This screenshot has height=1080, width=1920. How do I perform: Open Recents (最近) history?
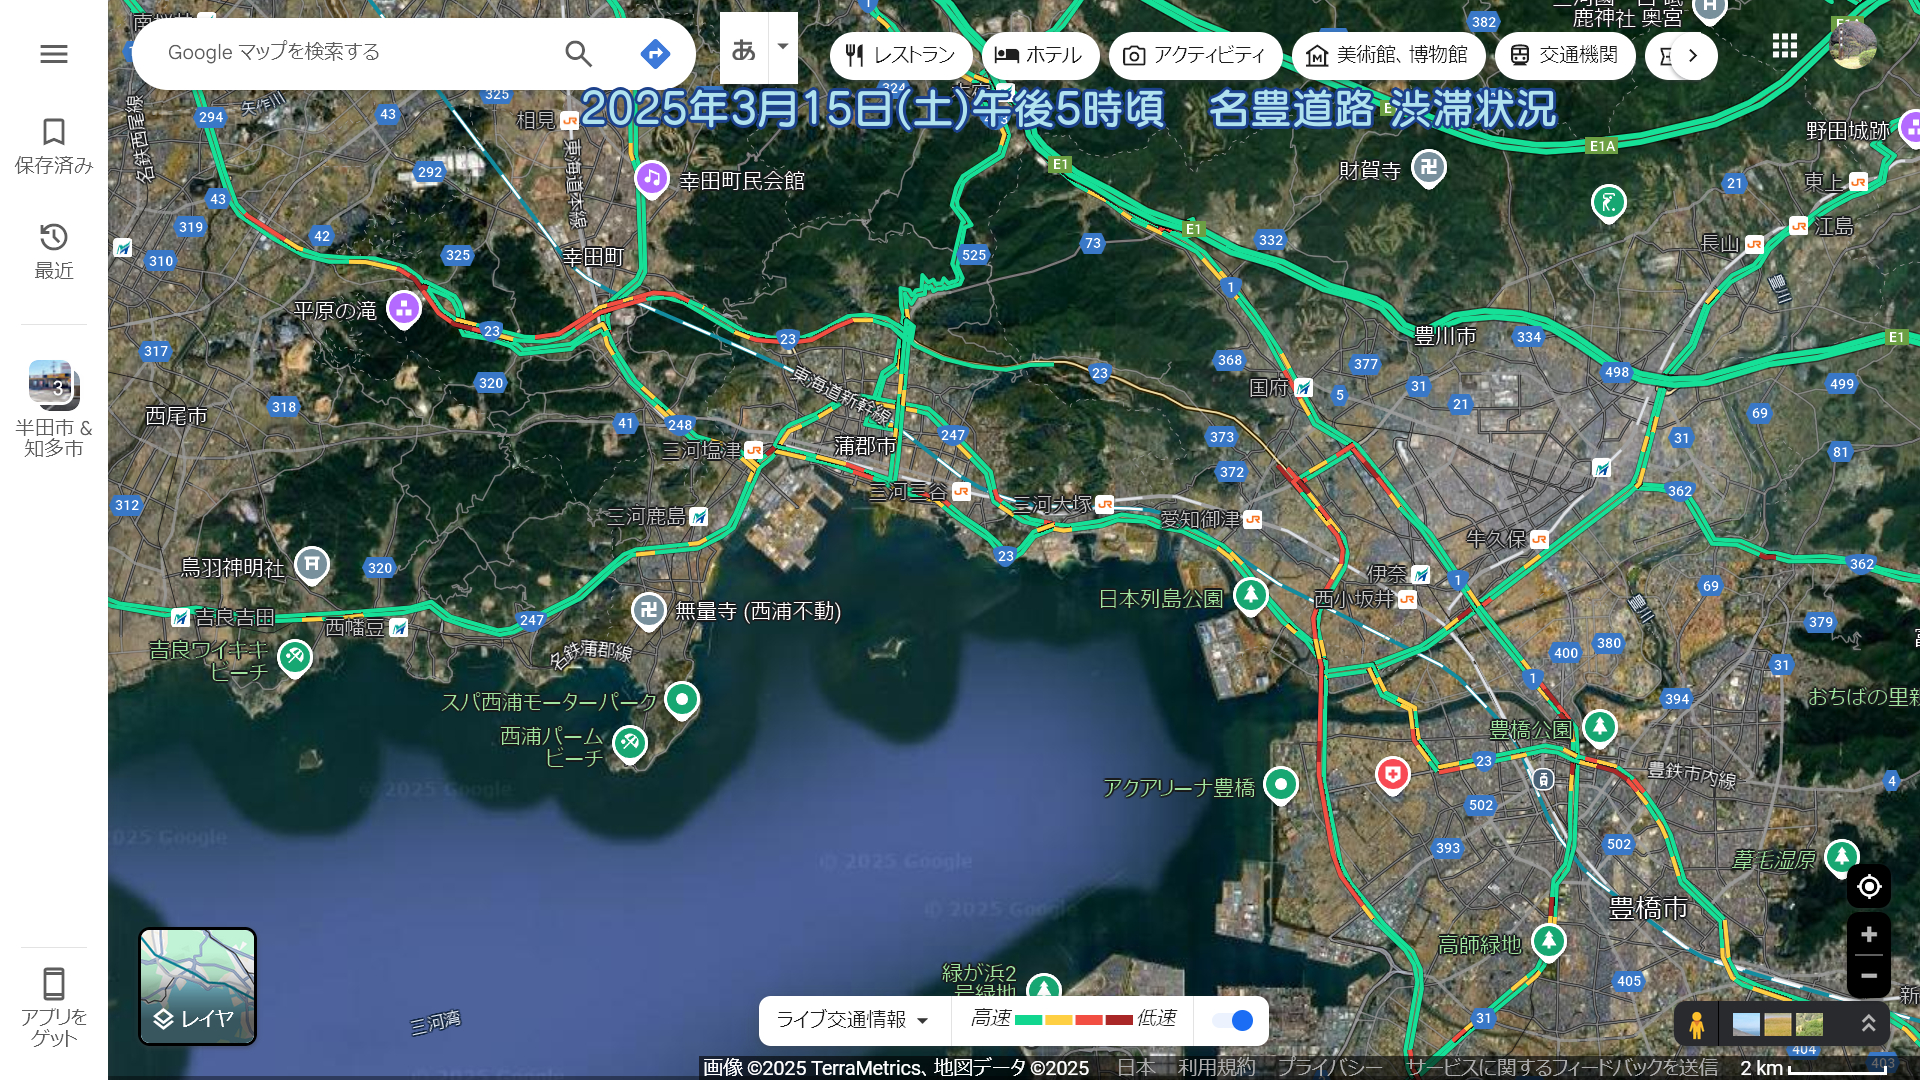pyautogui.click(x=54, y=251)
